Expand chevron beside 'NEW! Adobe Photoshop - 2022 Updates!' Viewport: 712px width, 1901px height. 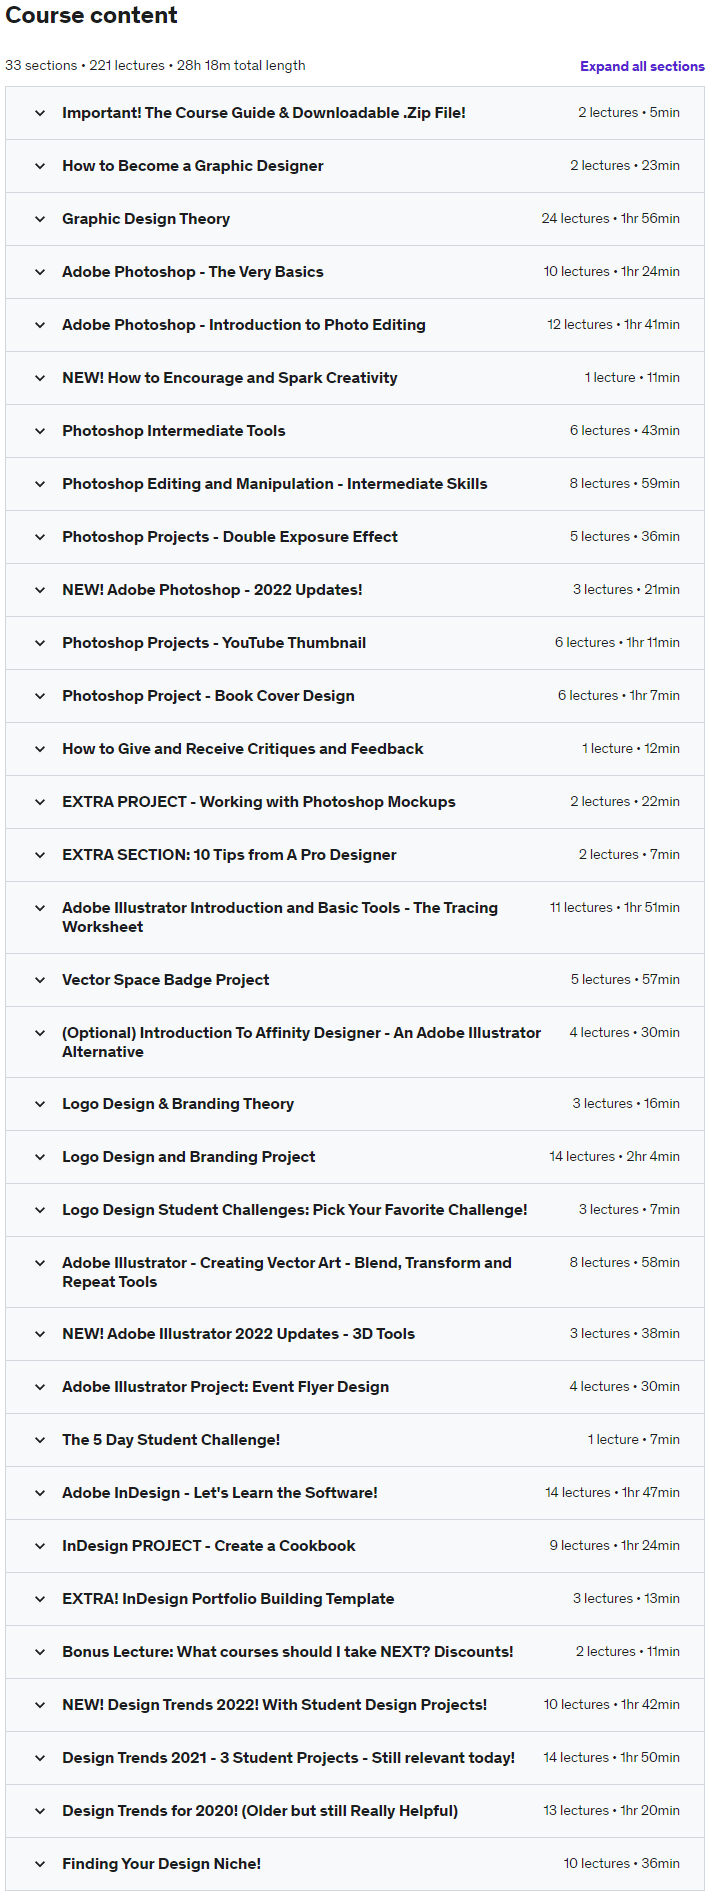(40, 590)
